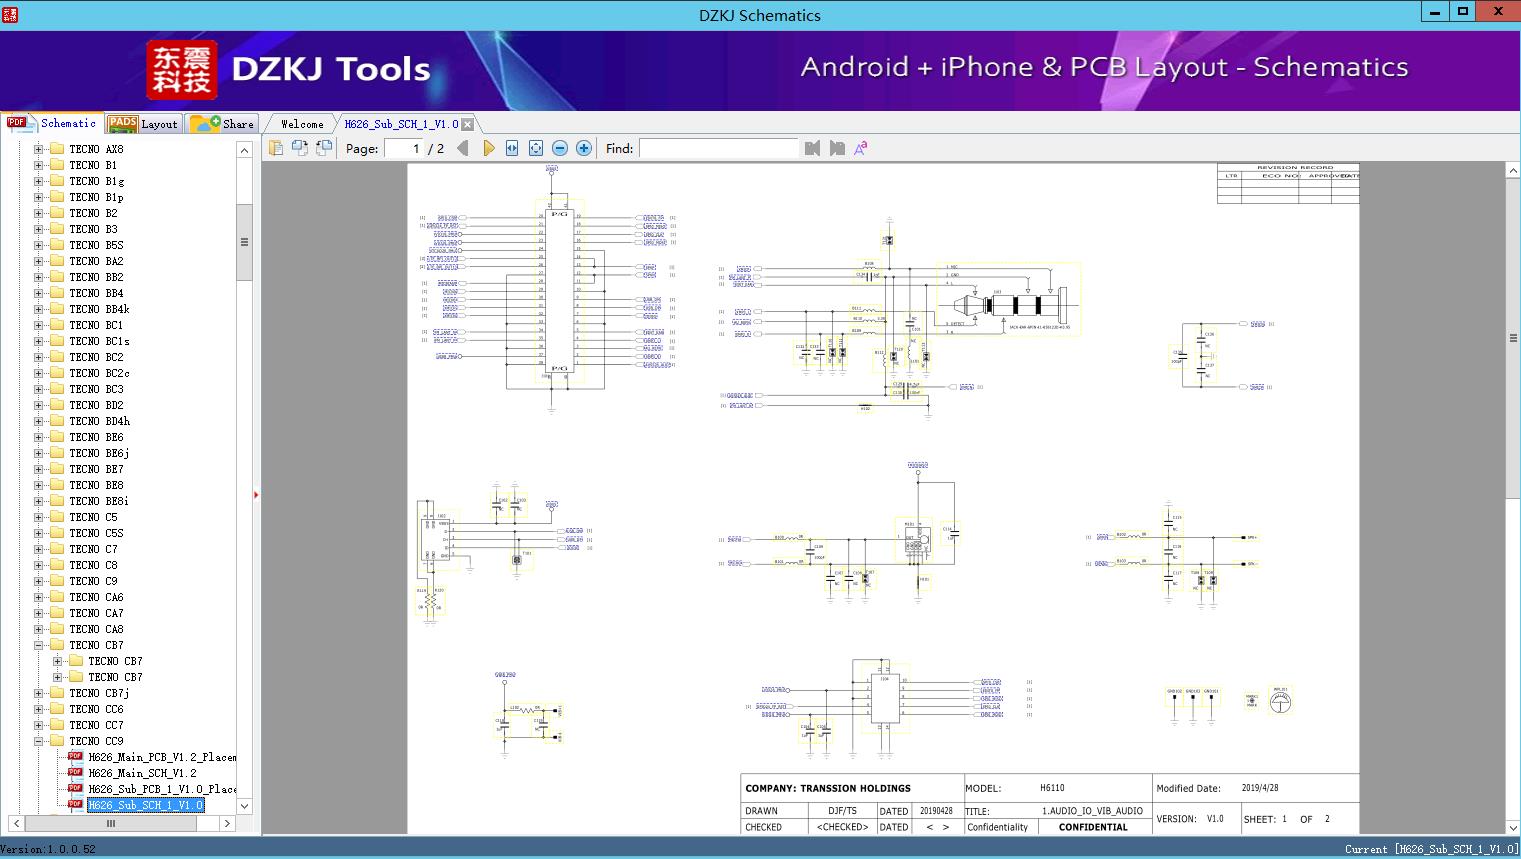Screen dimensions: 1521x859
Task: Fit whole page in view icon
Action: pos(536,148)
